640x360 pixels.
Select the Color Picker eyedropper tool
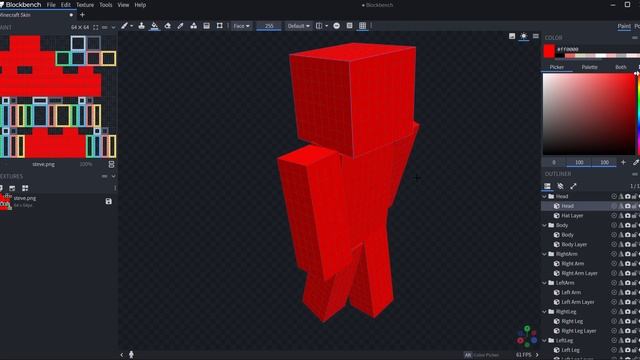pyautogui.click(x=180, y=26)
